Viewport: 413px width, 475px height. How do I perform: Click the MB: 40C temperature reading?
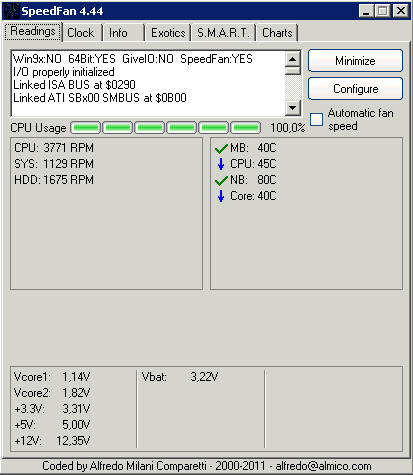253,148
